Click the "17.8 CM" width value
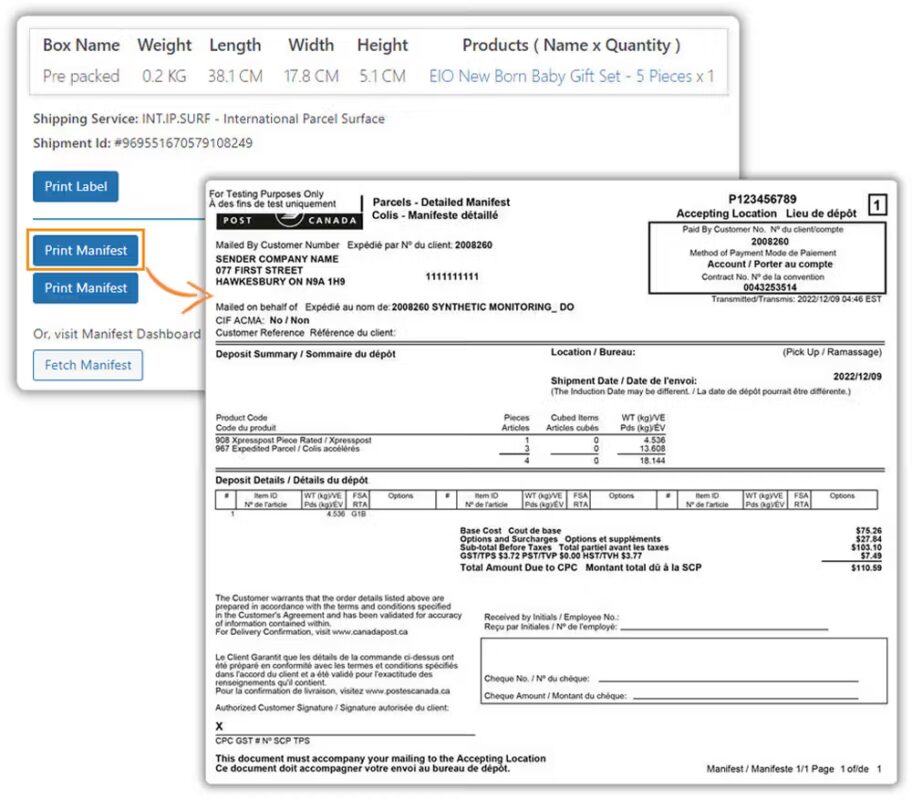The height and width of the screenshot is (800, 912). tap(311, 76)
